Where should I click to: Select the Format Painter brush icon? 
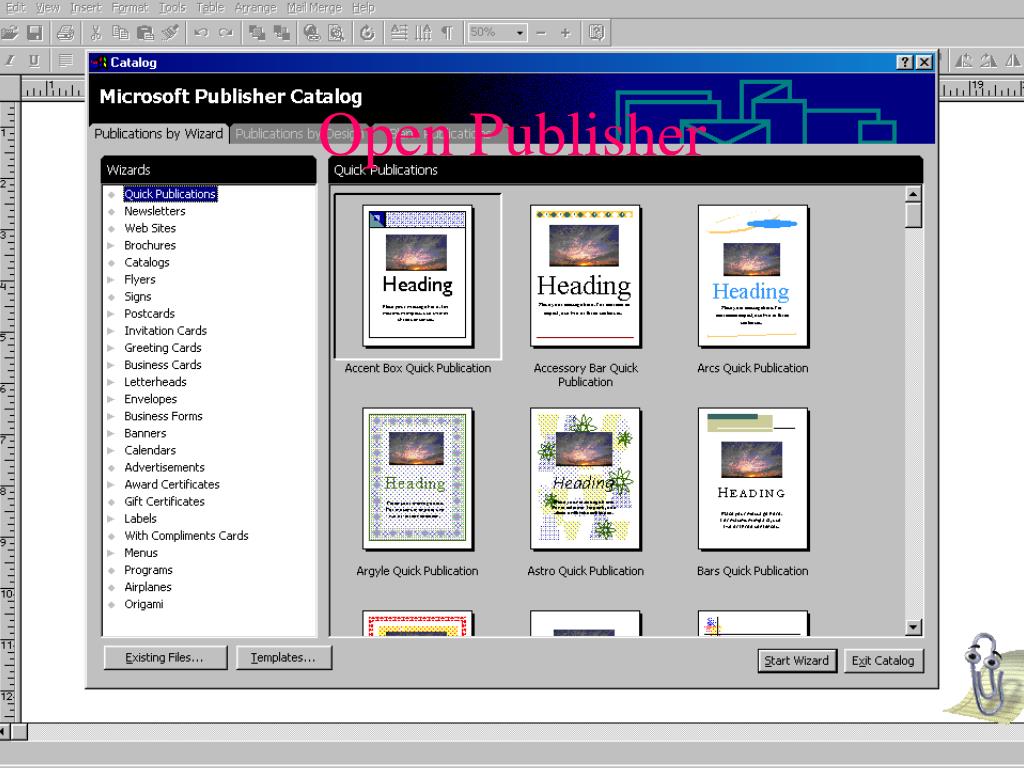click(x=170, y=32)
